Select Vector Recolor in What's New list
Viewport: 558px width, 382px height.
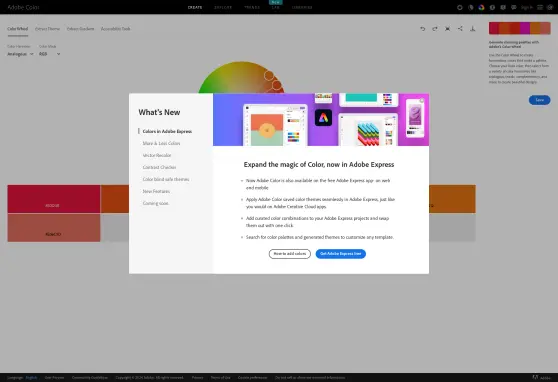[157, 155]
